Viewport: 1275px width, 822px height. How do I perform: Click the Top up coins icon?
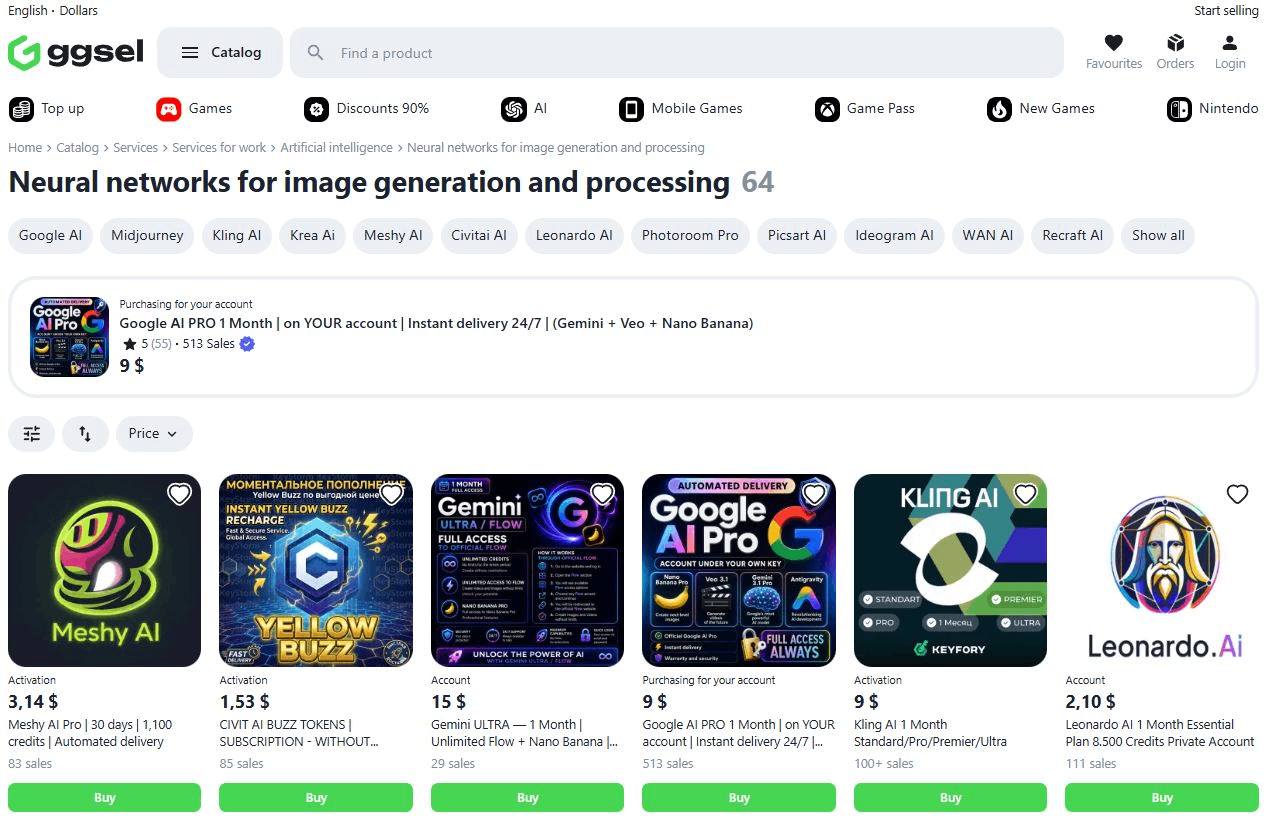[21, 109]
